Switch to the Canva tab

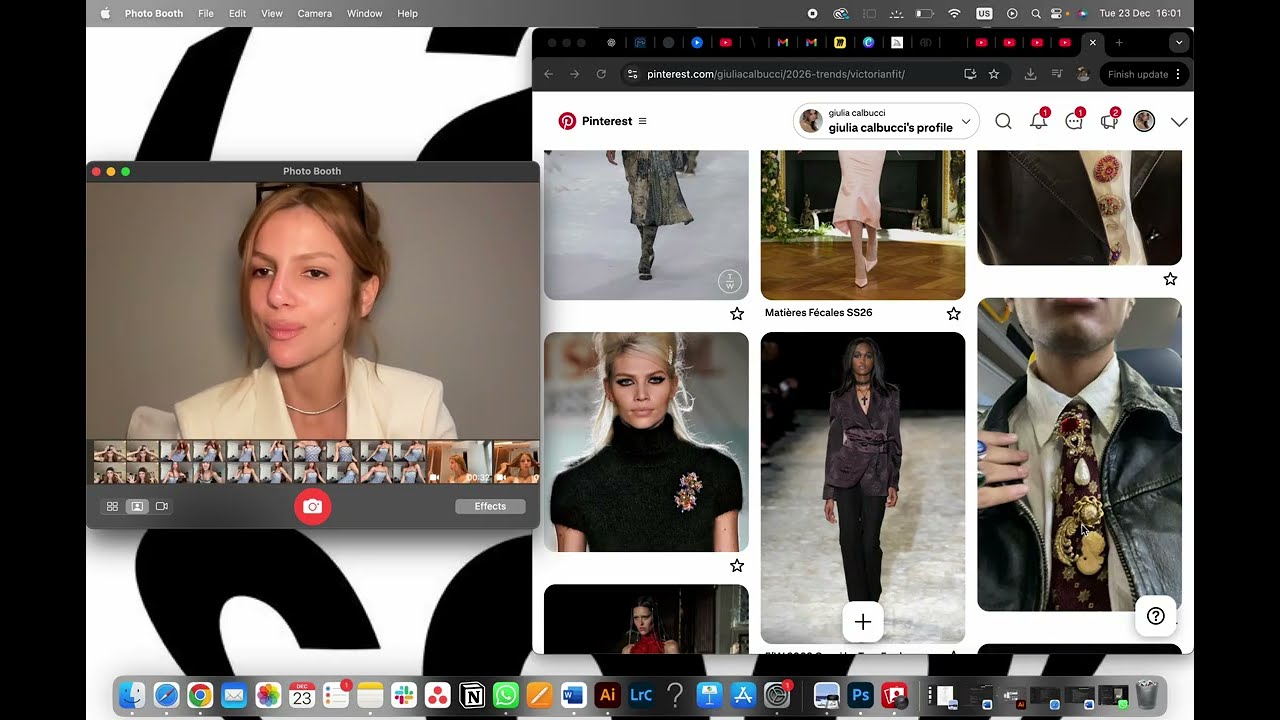click(x=869, y=43)
